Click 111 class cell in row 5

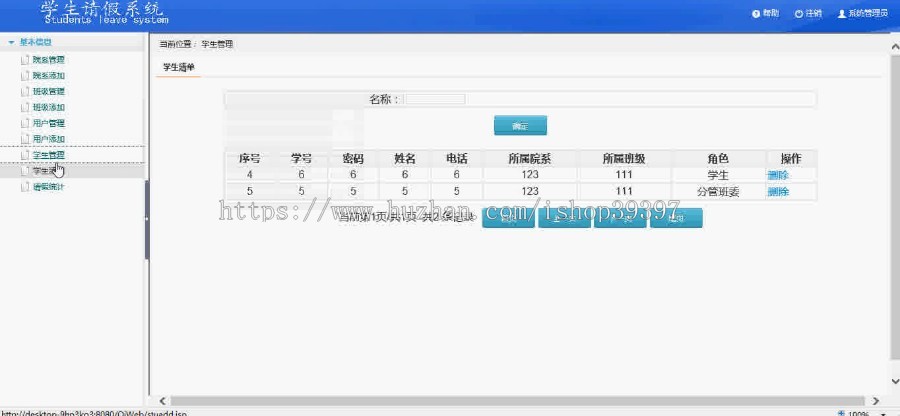(623, 191)
